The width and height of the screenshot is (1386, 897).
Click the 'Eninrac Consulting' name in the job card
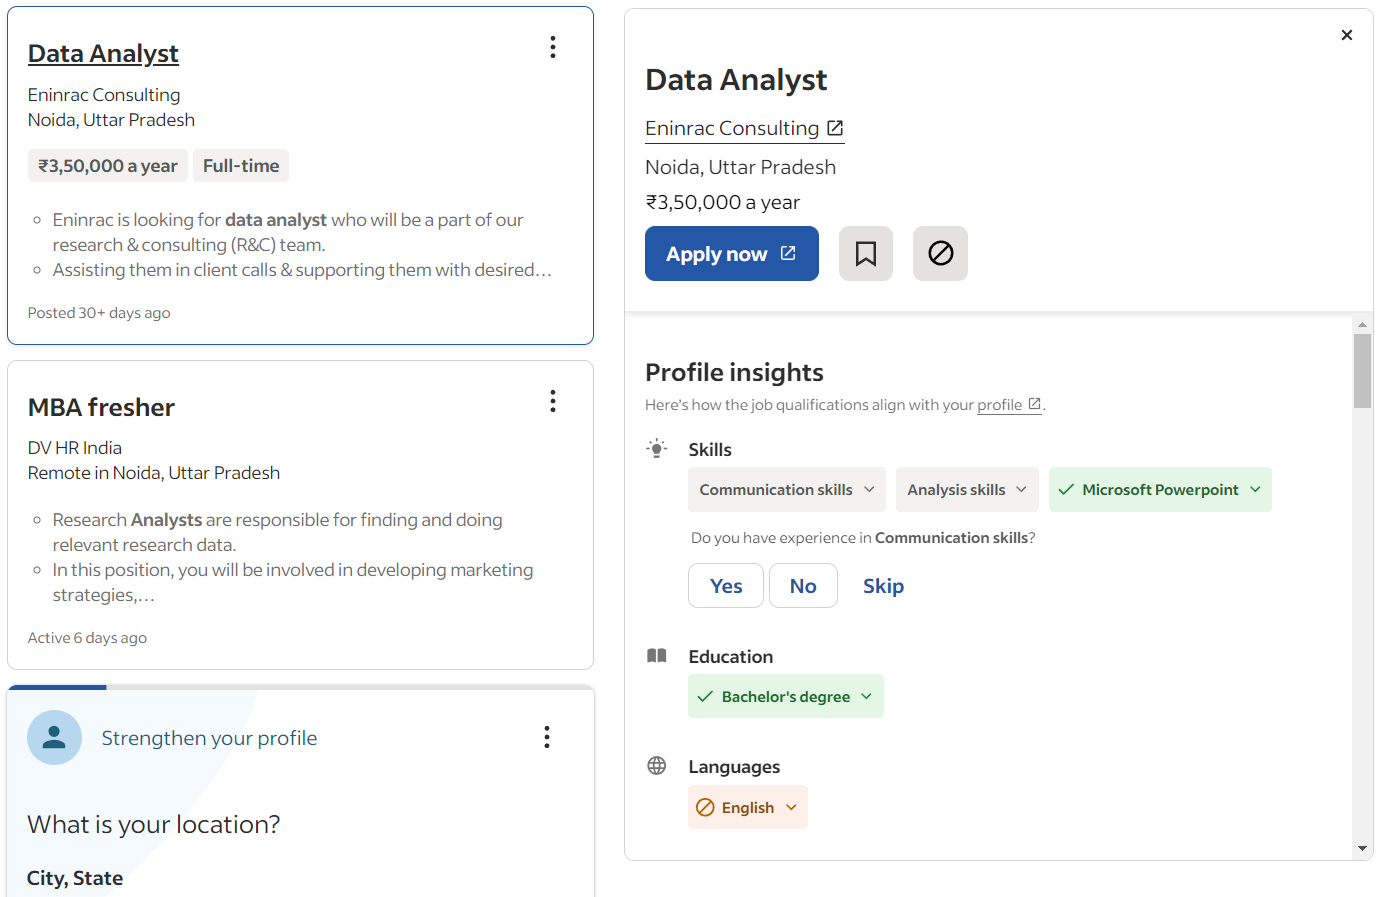point(104,95)
